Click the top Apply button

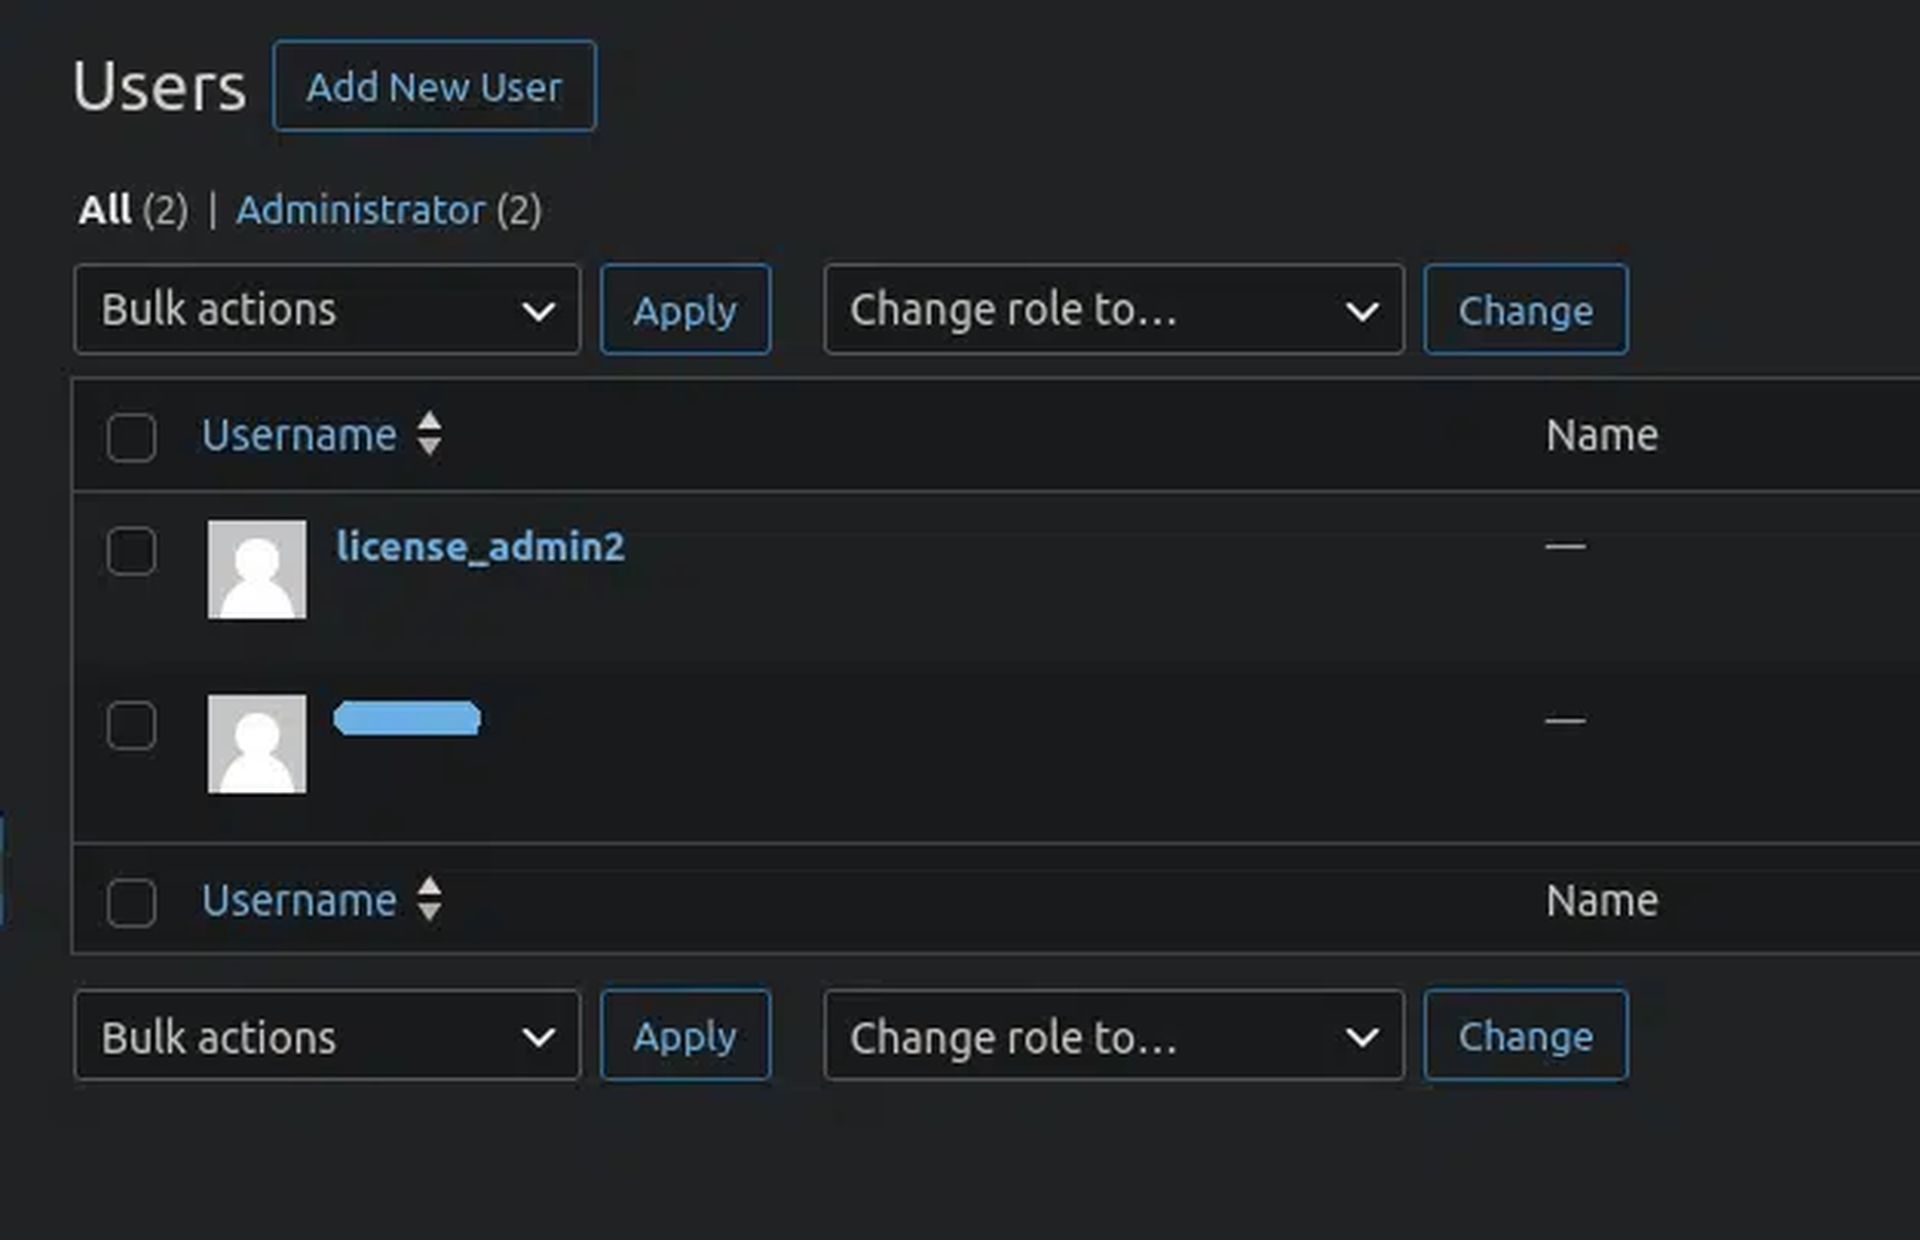point(684,309)
